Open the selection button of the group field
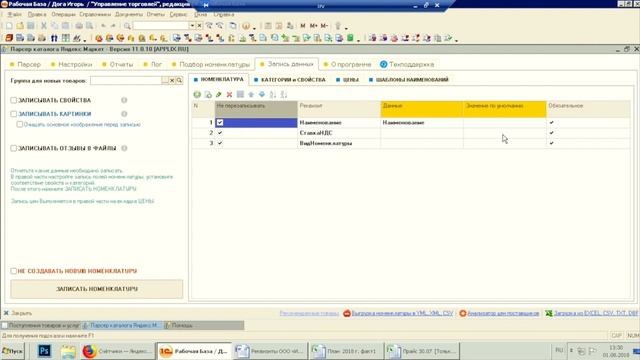640x360 pixels. click(x=165, y=80)
